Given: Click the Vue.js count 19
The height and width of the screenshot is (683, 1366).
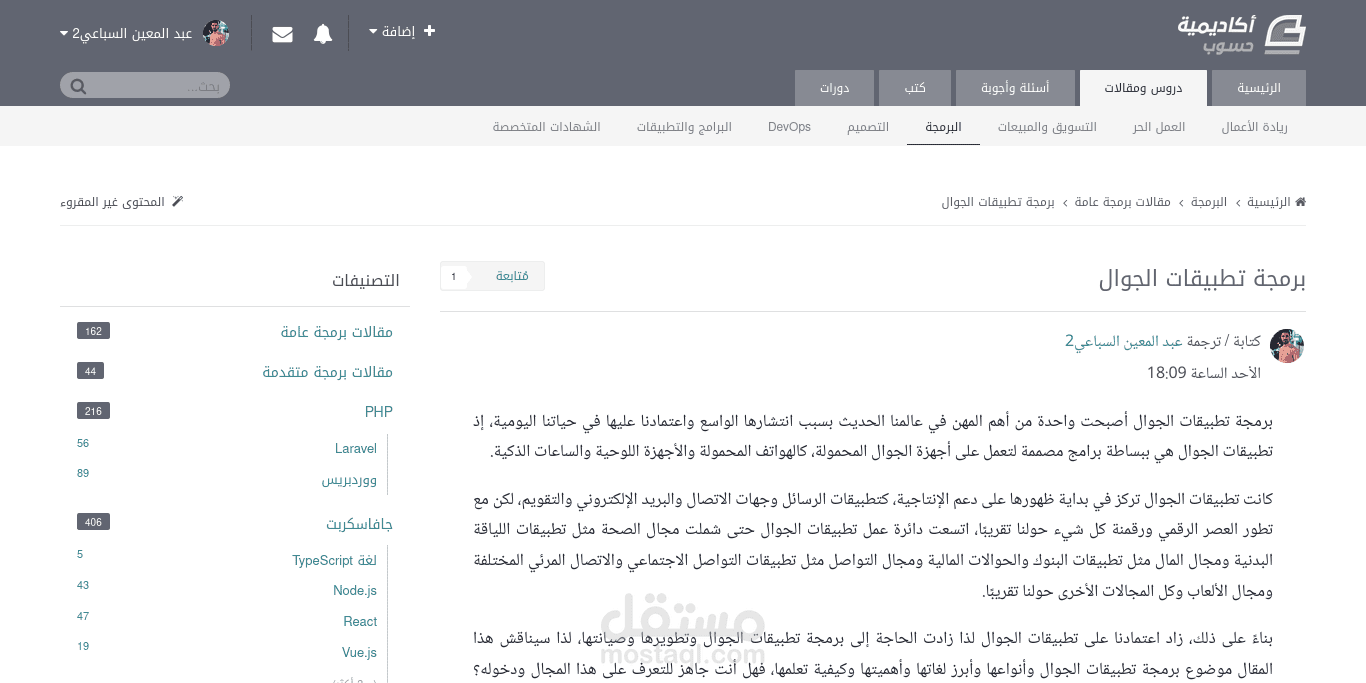Looking at the screenshot, I should coord(83,646).
